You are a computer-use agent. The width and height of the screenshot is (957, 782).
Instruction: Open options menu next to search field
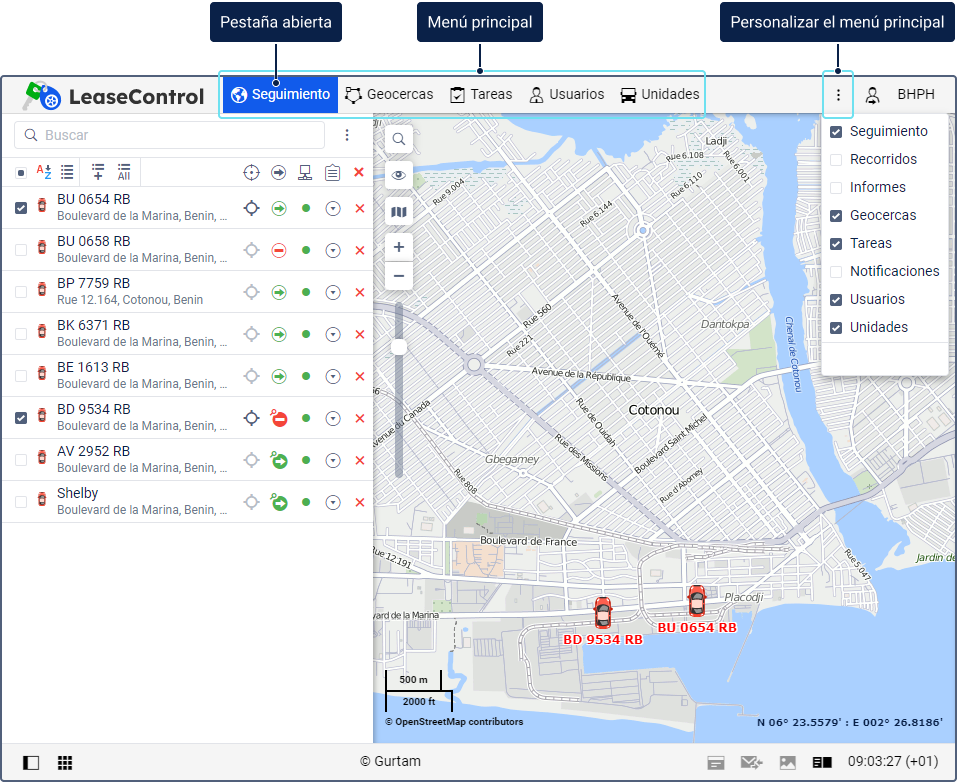pos(347,135)
